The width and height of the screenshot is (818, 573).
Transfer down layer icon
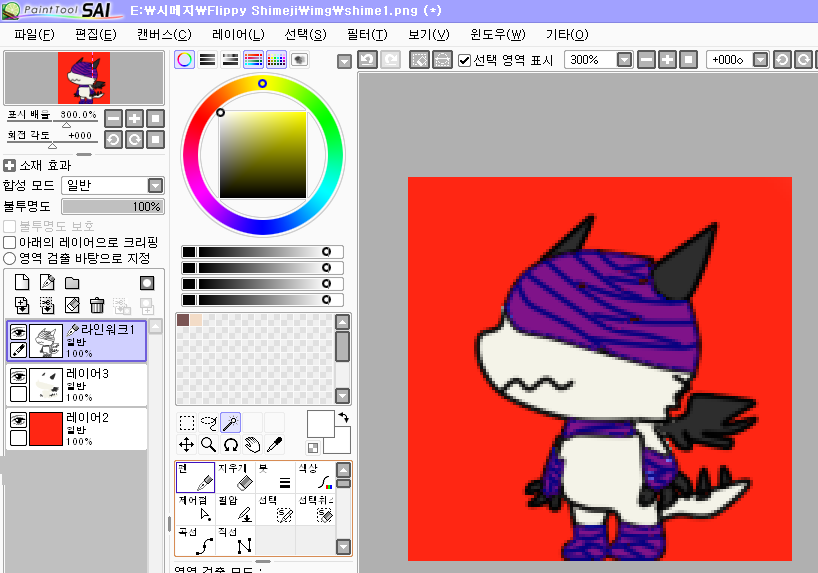tap(22, 305)
